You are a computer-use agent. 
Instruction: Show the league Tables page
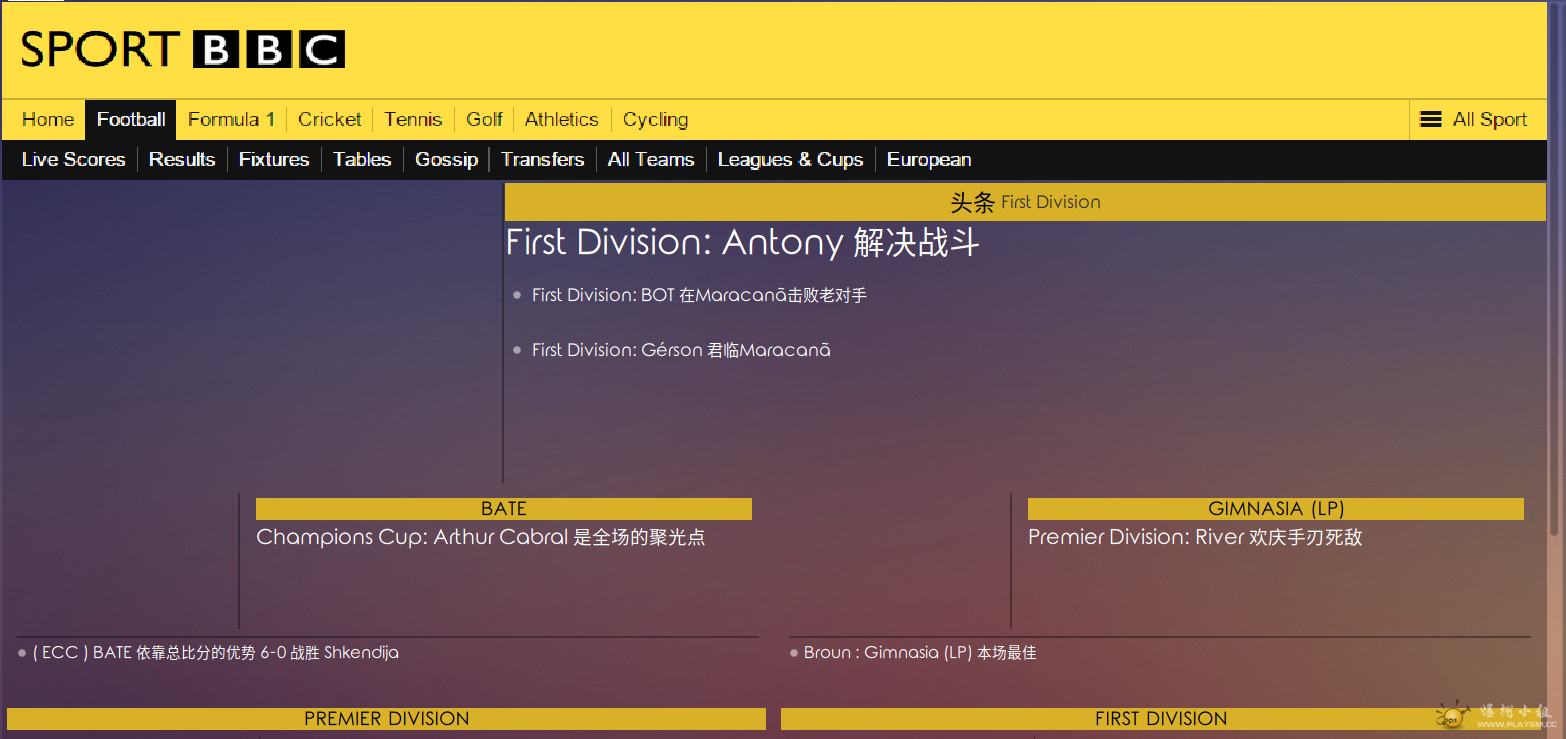(x=362, y=160)
